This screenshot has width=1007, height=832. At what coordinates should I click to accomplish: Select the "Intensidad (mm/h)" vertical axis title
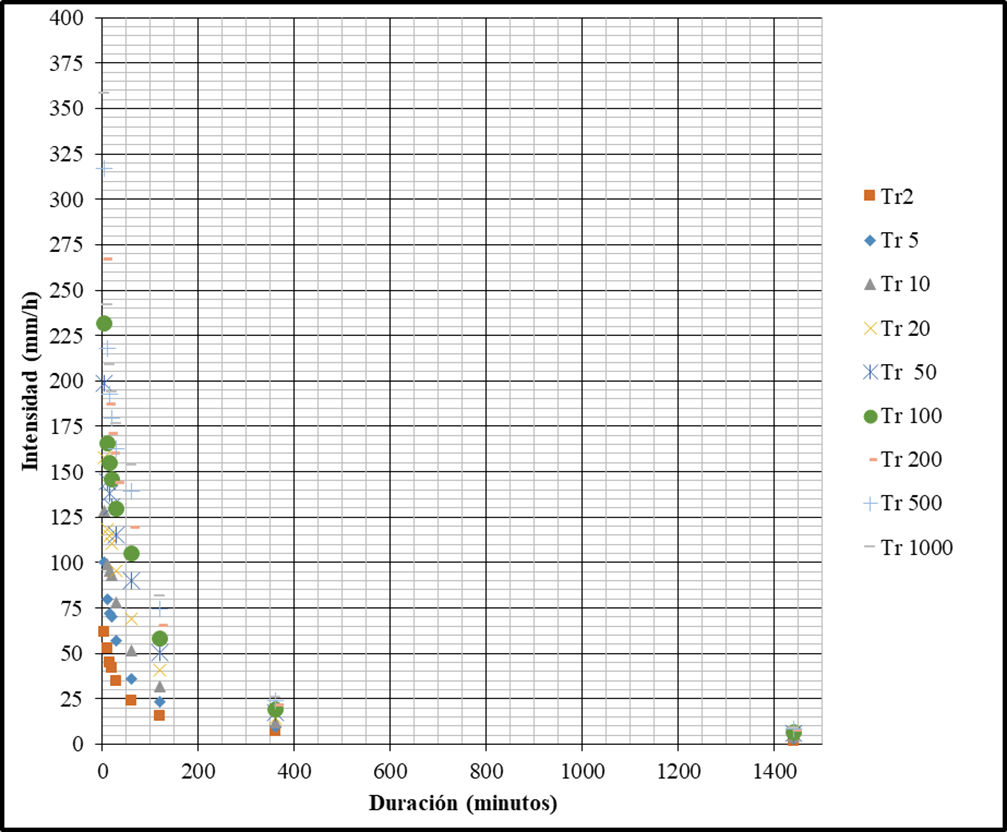coord(31,380)
